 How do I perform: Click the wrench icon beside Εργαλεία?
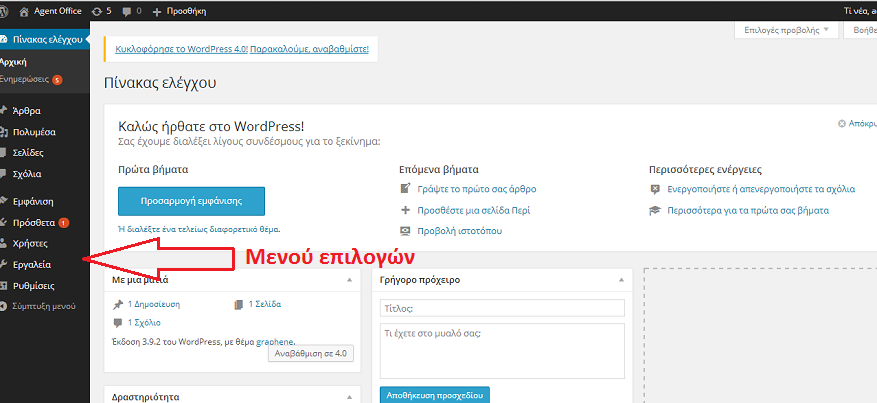tap(3, 264)
